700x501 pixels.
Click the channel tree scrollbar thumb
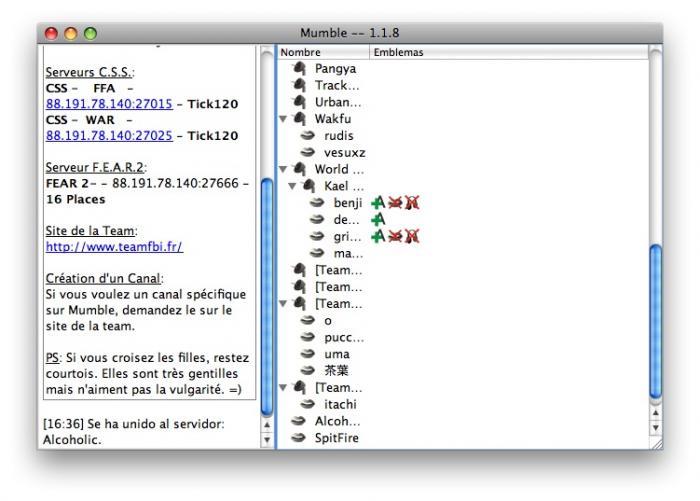pyautogui.click(x=655, y=321)
